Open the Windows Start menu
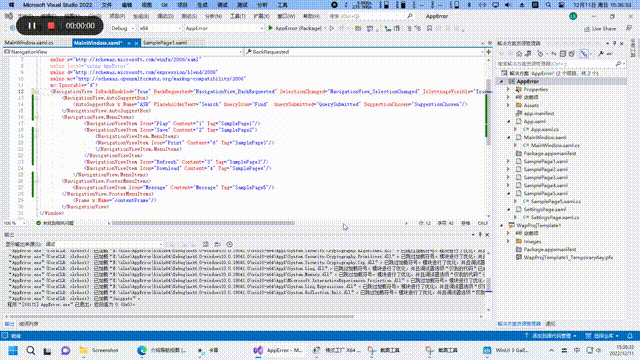Screen dimensions: 640x360 click(x=13, y=350)
